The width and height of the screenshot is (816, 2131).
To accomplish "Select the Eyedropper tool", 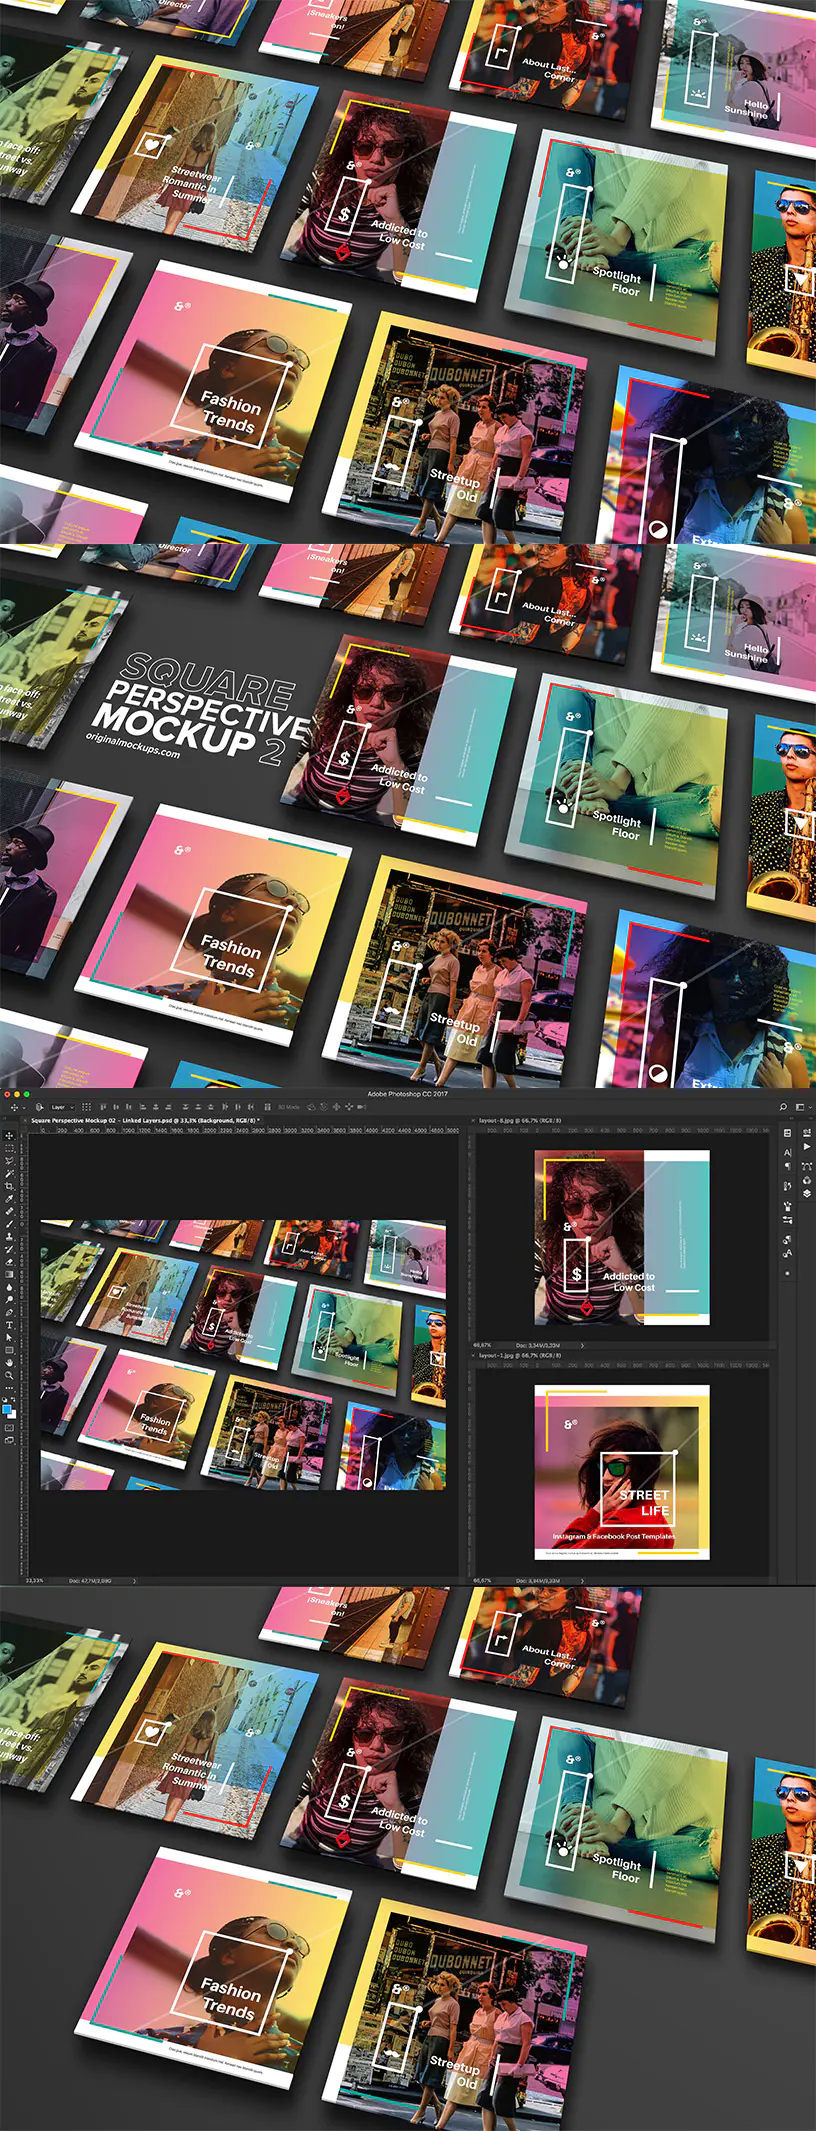I will pyautogui.click(x=9, y=1198).
